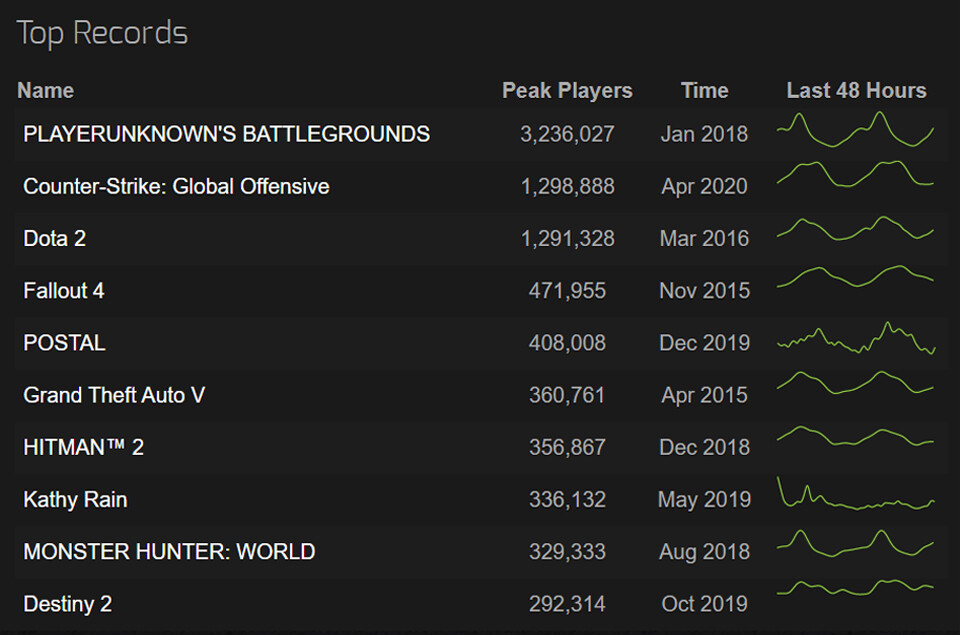Open Dota 2 stats page
The width and height of the screenshot is (960, 635).
(54, 238)
